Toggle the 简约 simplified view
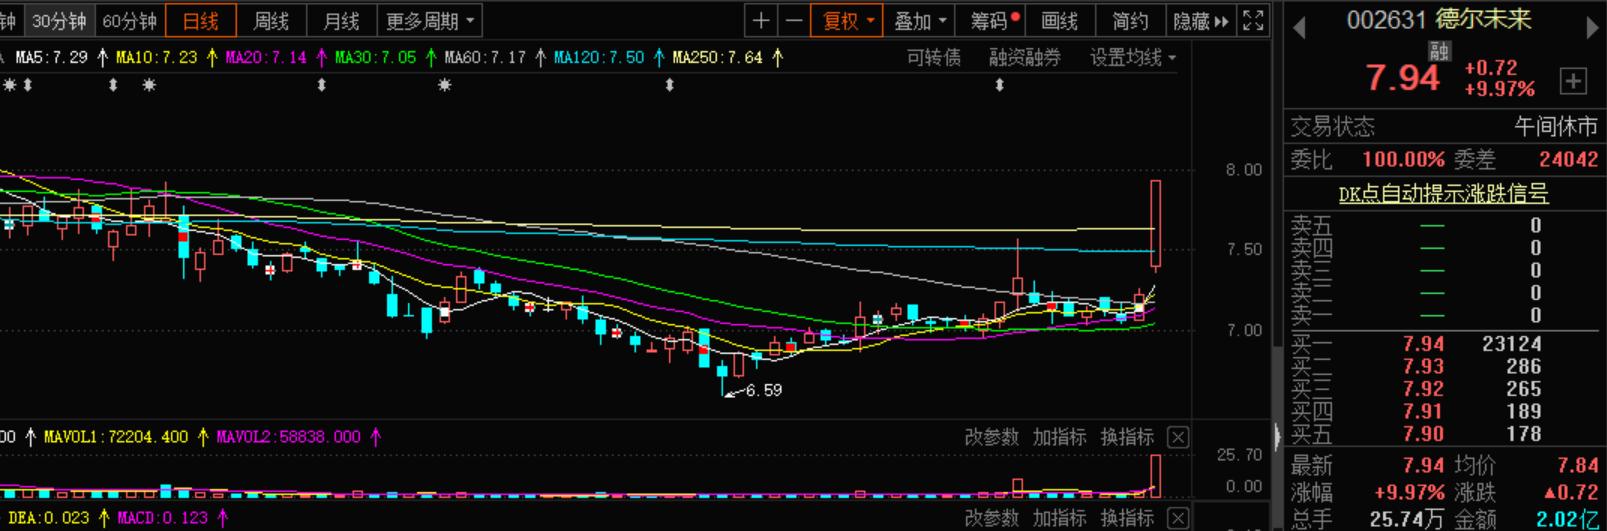The image size is (1607, 531). [1130, 21]
